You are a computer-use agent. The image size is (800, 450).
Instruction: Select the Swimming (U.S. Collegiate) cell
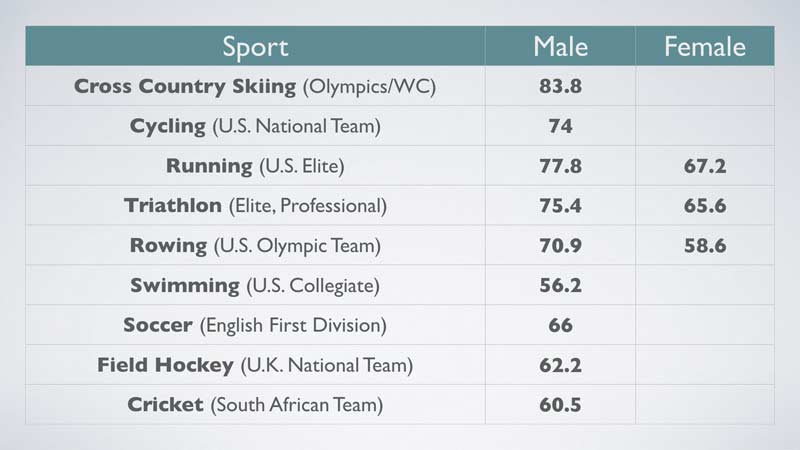pos(255,285)
